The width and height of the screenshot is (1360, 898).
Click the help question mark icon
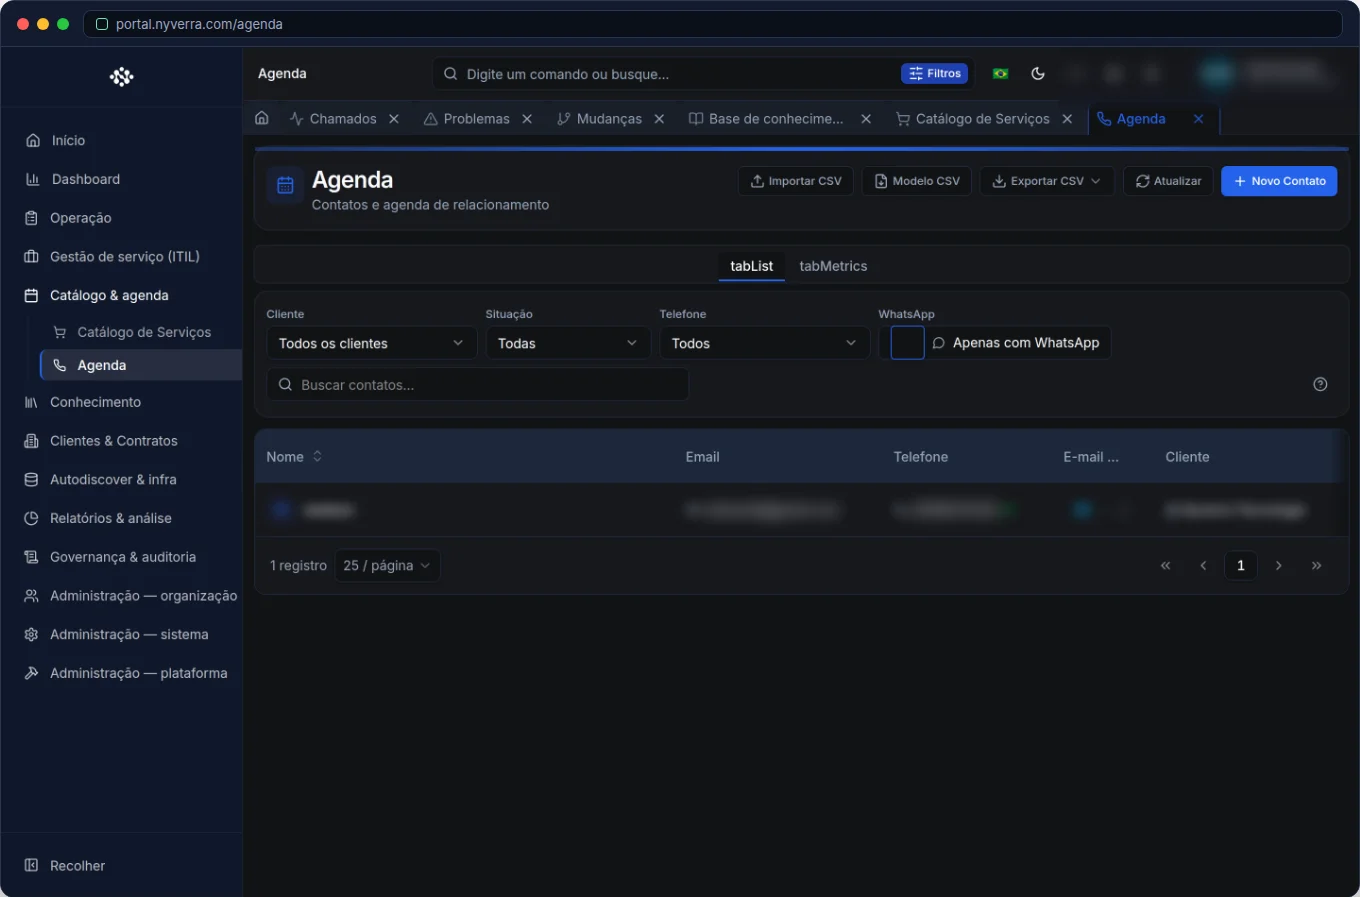(1320, 384)
